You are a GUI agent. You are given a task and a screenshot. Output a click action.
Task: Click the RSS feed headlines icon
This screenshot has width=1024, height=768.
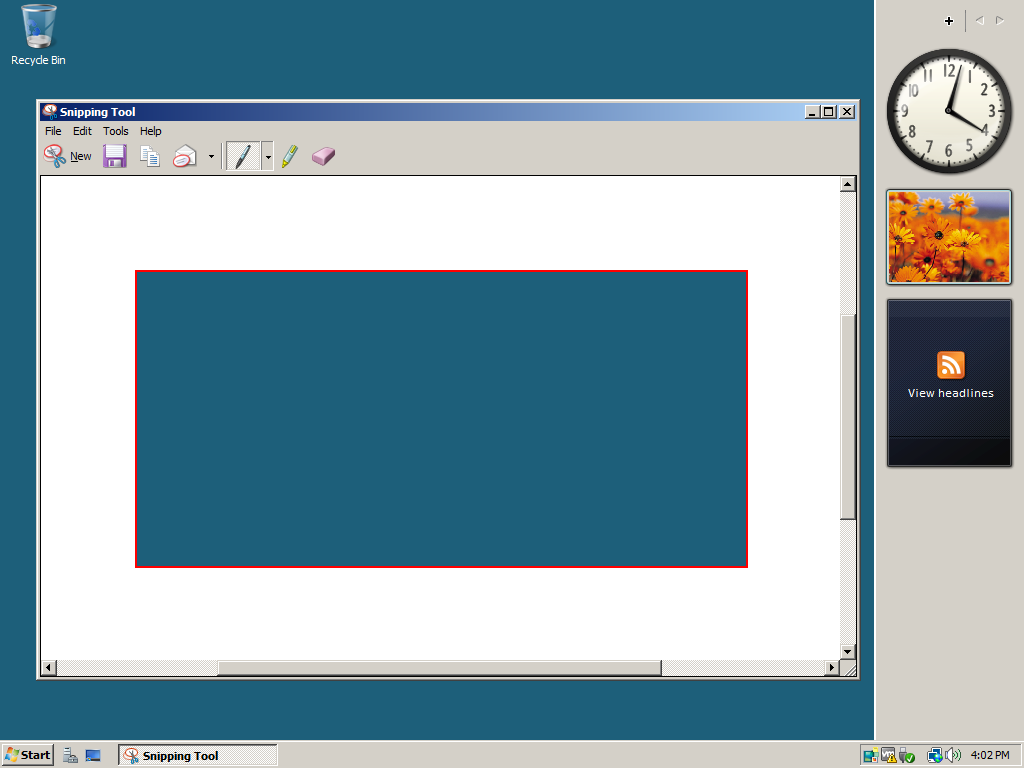(x=950, y=365)
